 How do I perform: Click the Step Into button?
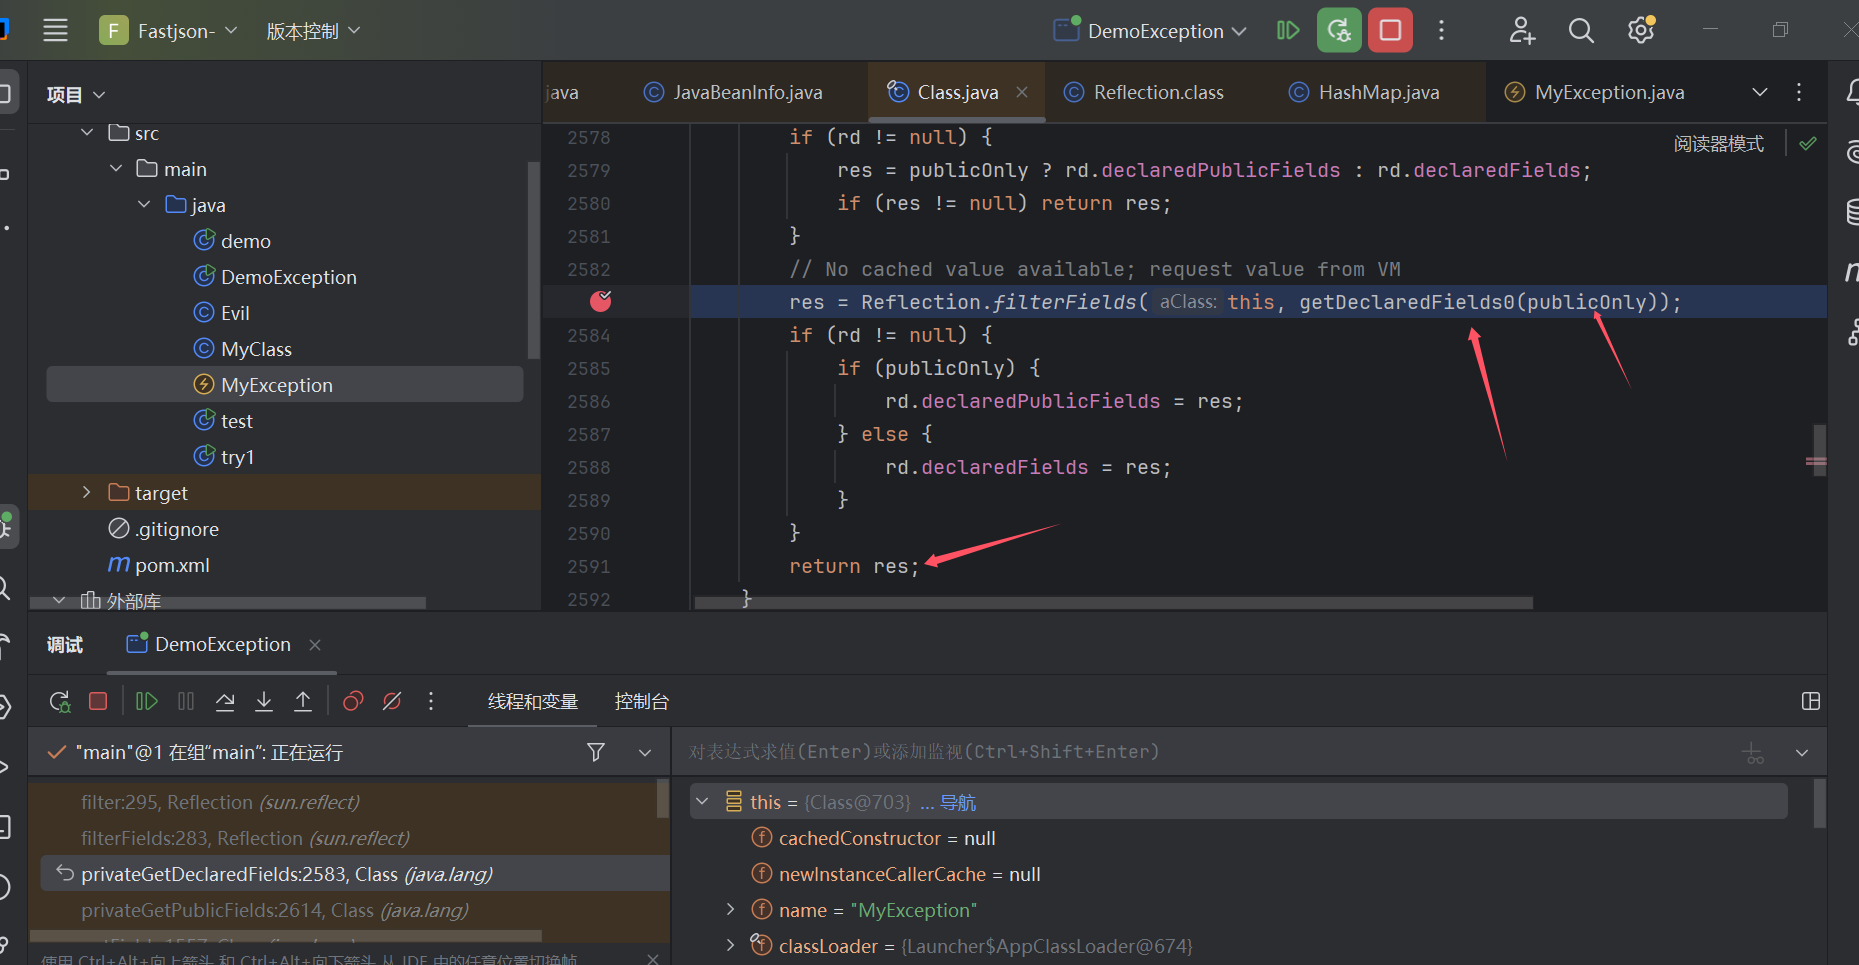[x=264, y=701]
